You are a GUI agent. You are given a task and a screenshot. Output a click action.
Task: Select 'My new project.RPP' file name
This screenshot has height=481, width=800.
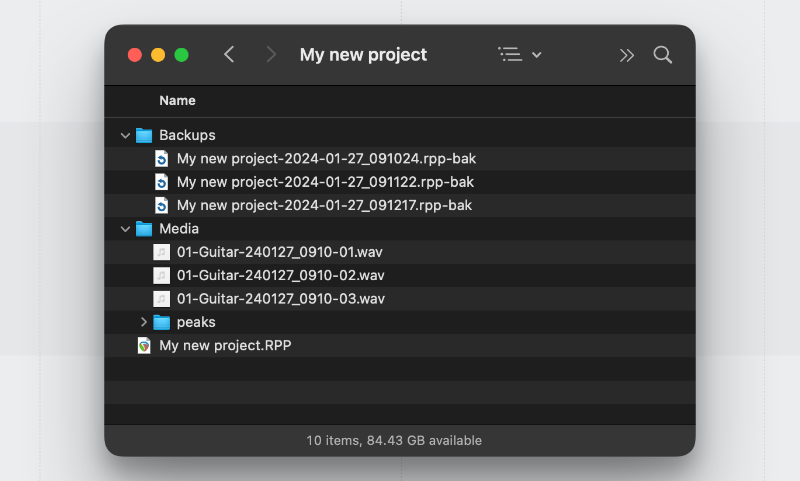pyautogui.click(x=225, y=346)
